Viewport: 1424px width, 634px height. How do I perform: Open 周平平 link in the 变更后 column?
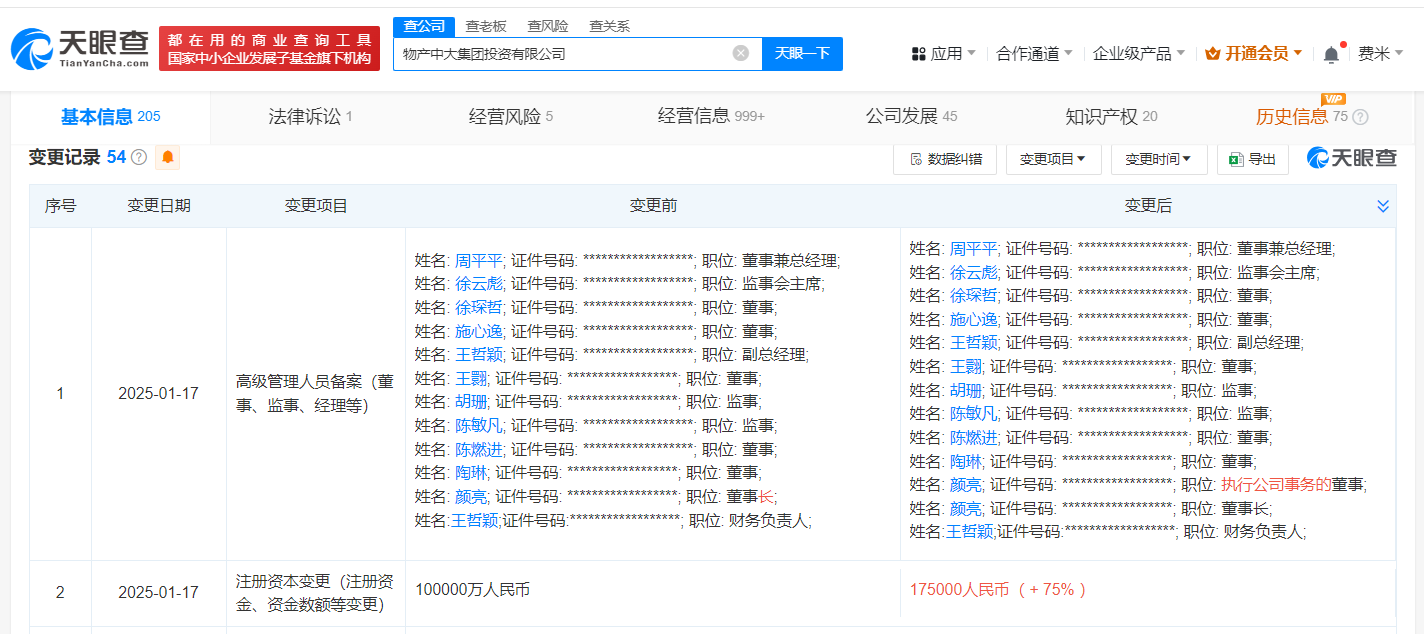[974, 249]
